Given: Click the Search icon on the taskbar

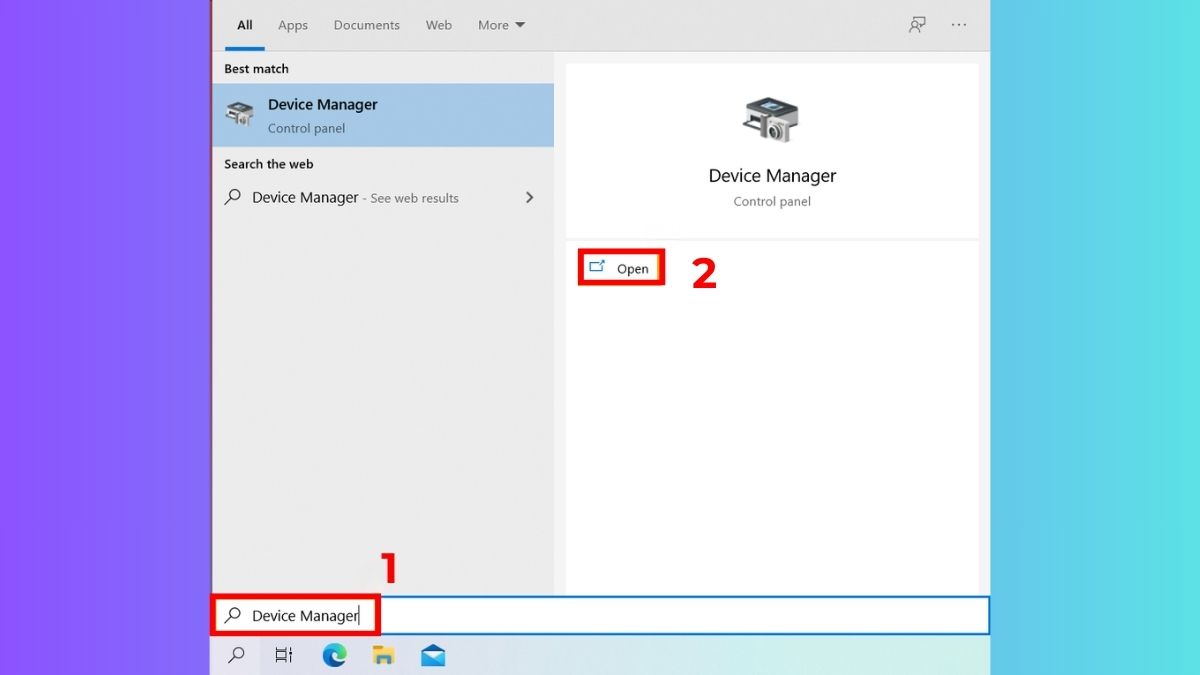Looking at the screenshot, I should click(236, 655).
